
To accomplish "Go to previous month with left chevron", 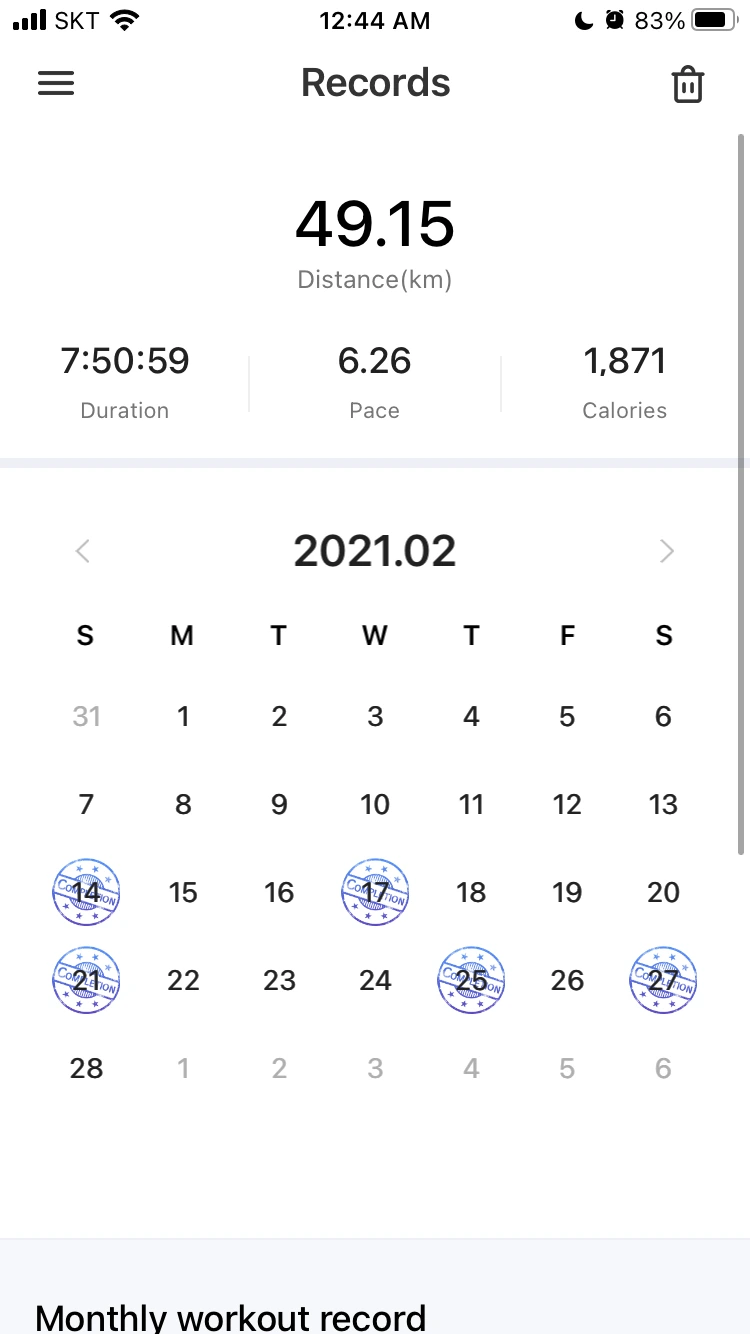I will click(x=83, y=551).
